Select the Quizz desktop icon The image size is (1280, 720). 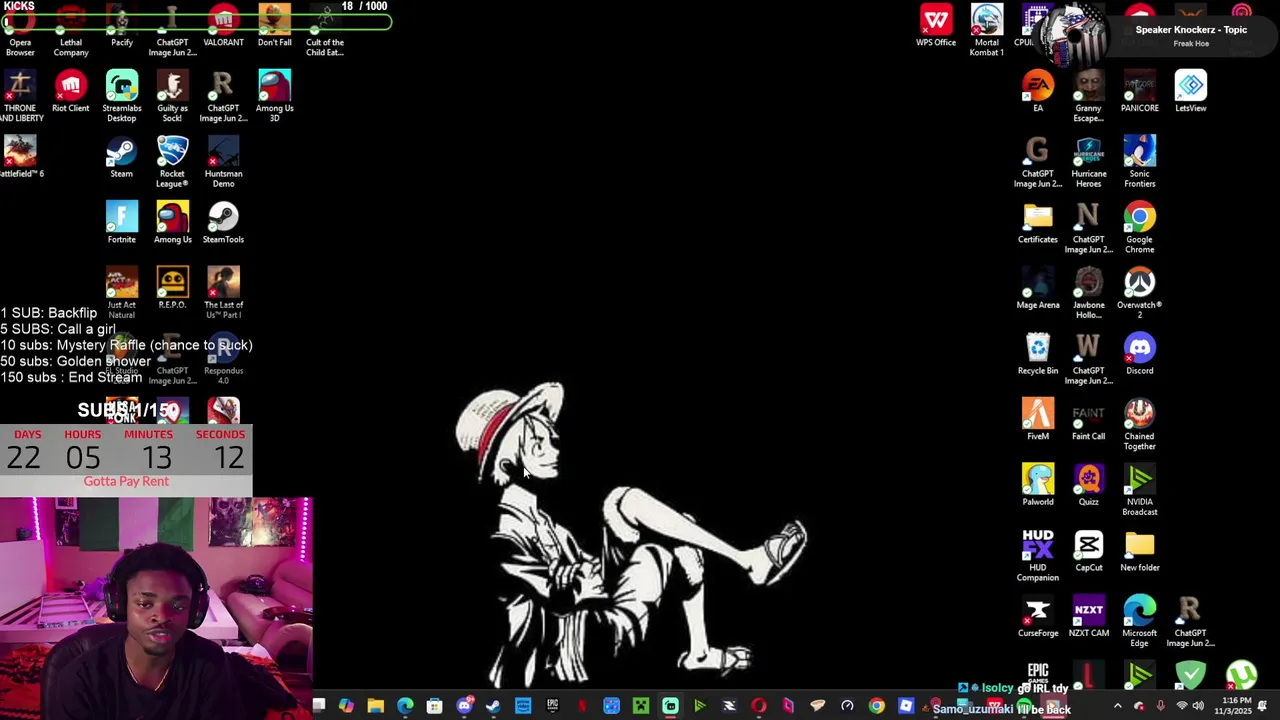pos(1089,485)
